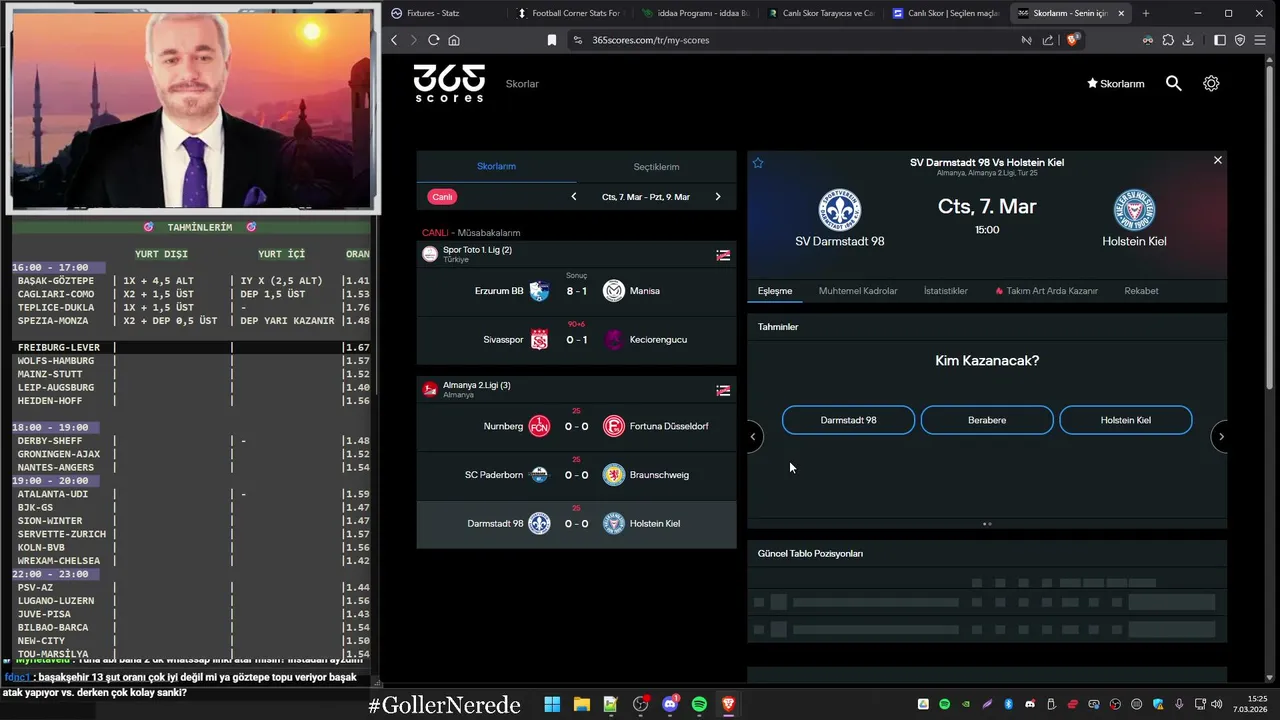Open browser downloads
Image resolution: width=1280 pixels, height=720 pixels.
pos(1188,40)
